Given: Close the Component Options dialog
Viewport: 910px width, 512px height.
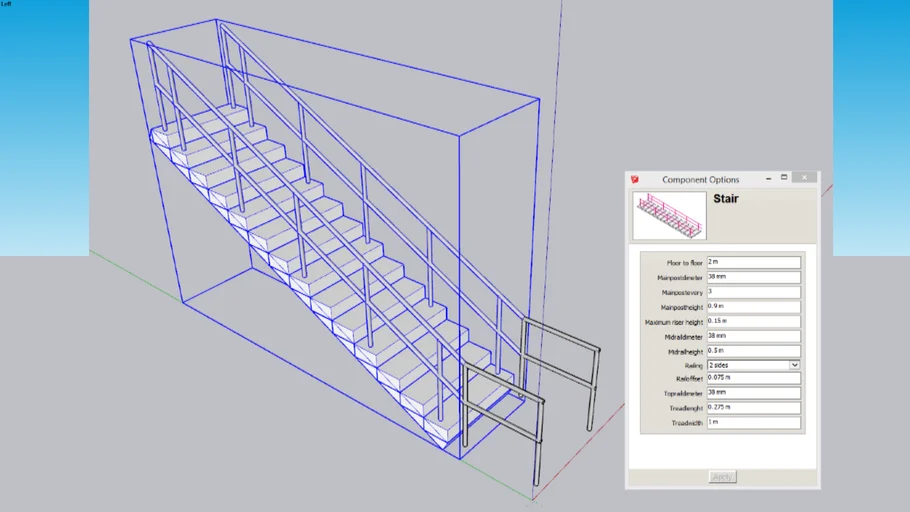Looking at the screenshot, I should pyautogui.click(x=804, y=179).
